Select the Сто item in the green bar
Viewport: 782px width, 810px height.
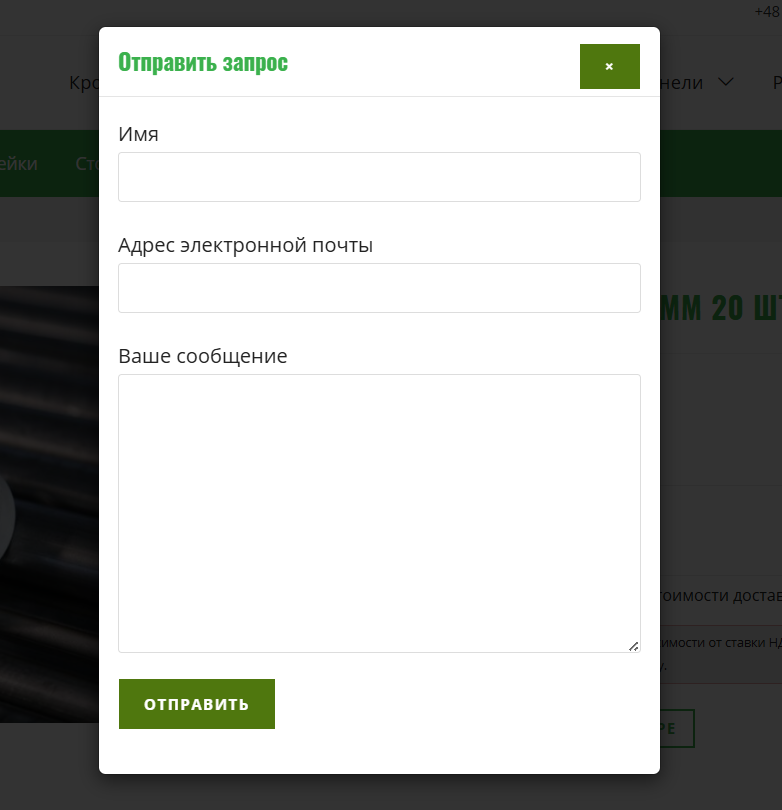(87, 164)
